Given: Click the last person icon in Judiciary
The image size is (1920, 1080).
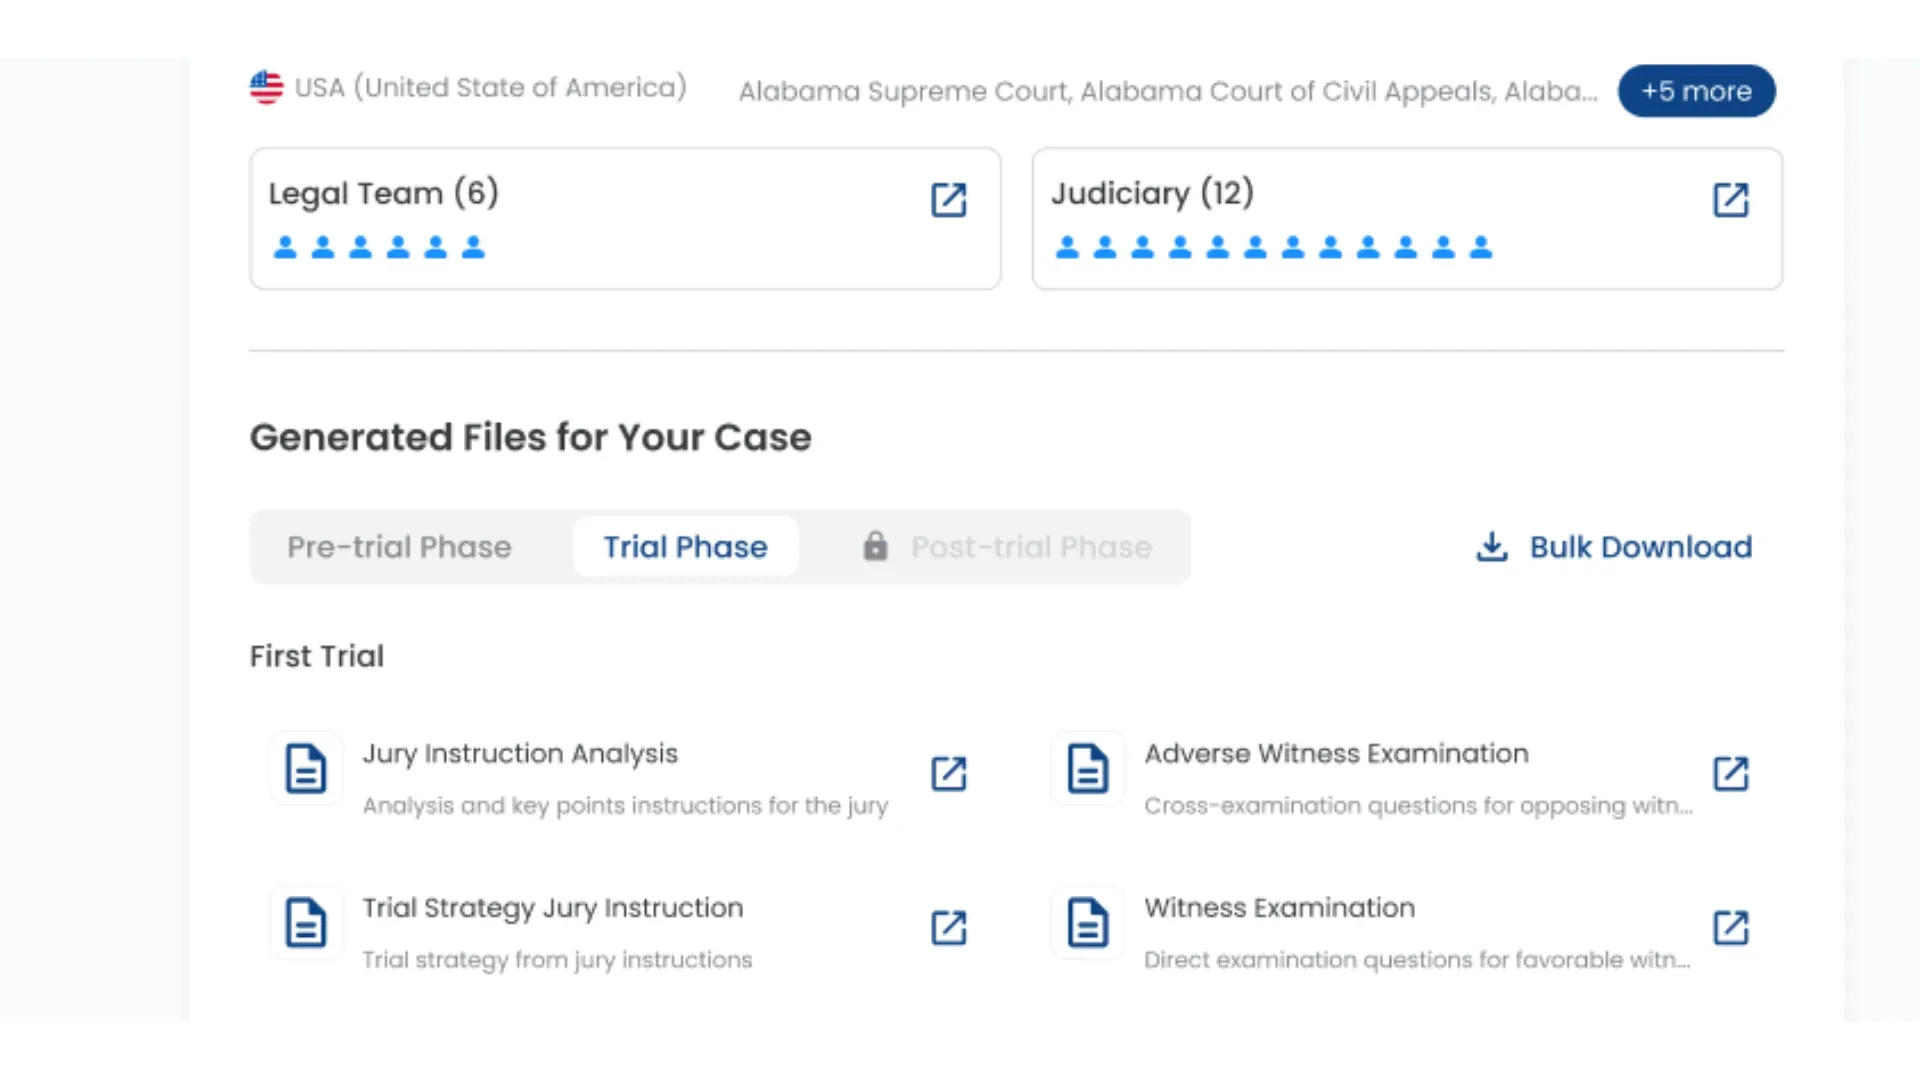Looking at the screenshot, I should coord(1481,247).
